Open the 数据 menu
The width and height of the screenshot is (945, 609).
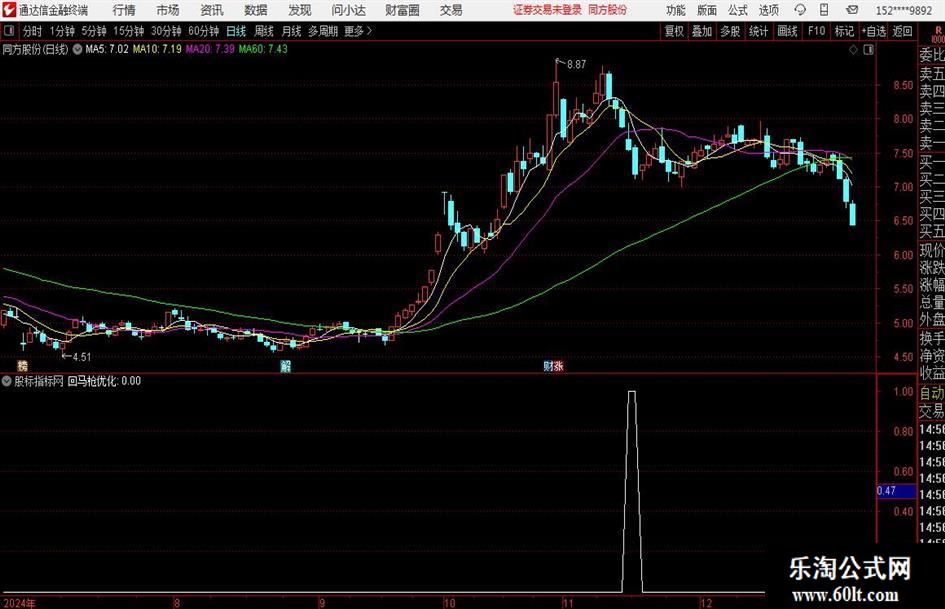click(256, 10)
